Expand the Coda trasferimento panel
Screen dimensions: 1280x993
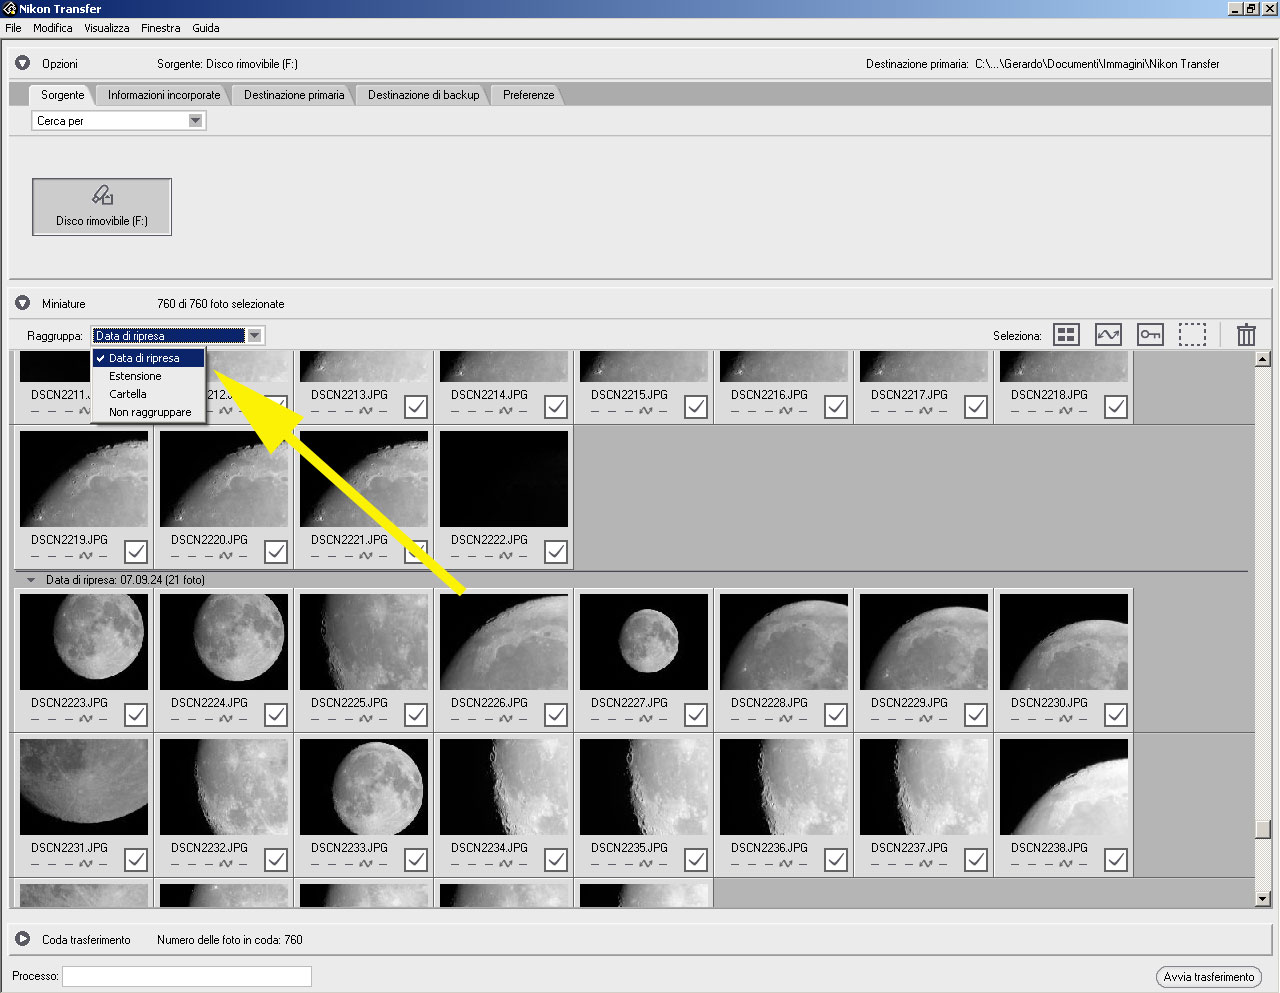[x=22, y=939]
